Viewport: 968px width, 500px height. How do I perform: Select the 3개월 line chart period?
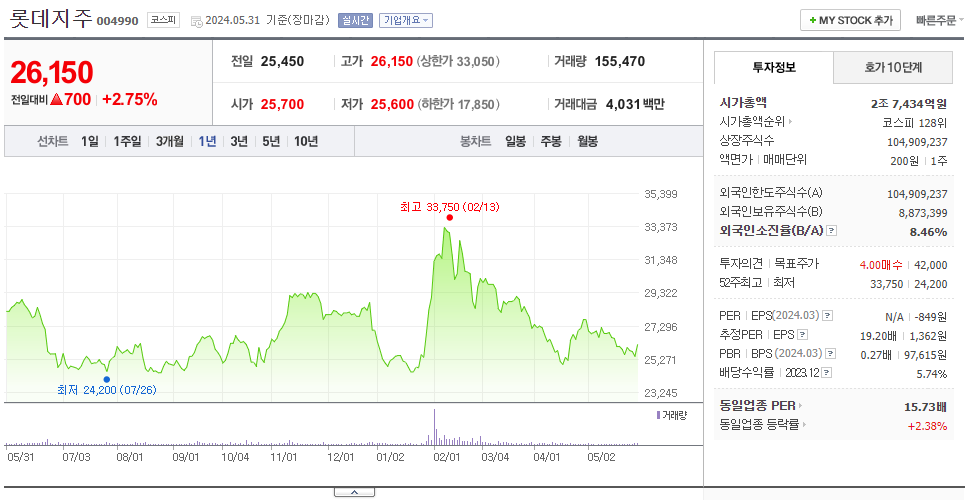170,141
